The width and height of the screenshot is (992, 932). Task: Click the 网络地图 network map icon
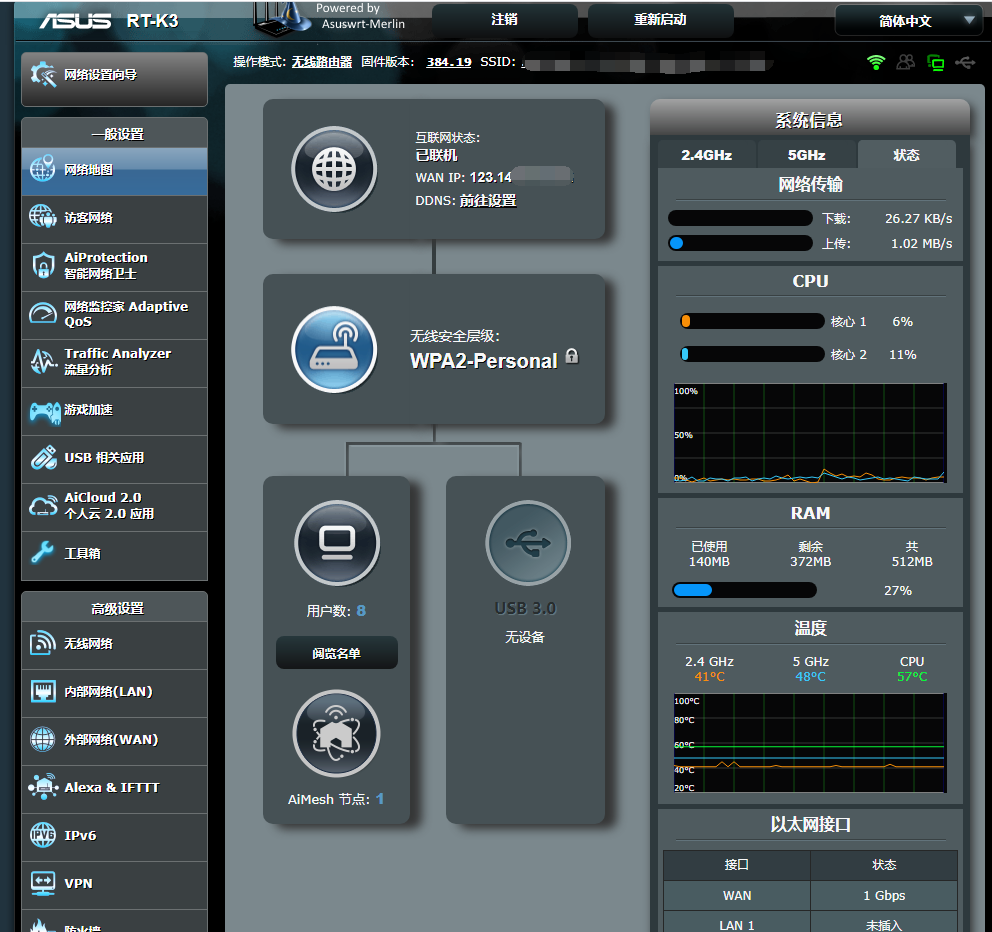point(42,169)
